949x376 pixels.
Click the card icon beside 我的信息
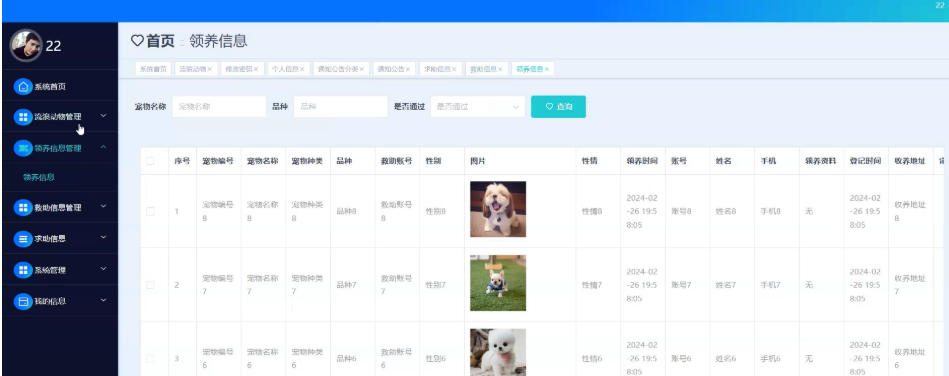[23, 301]
